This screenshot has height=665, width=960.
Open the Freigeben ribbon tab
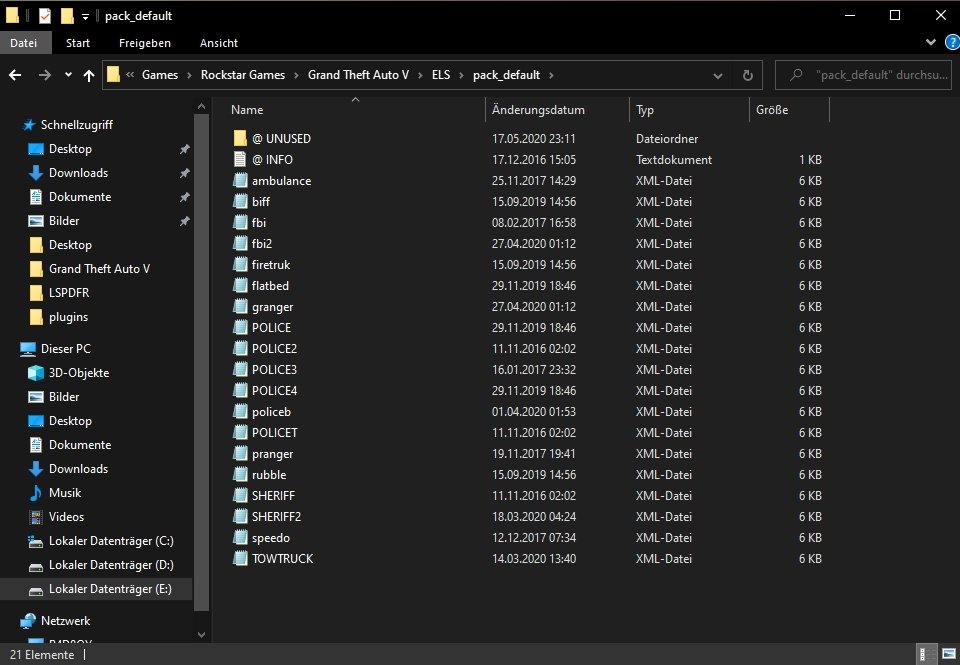(x=144, y=43)
